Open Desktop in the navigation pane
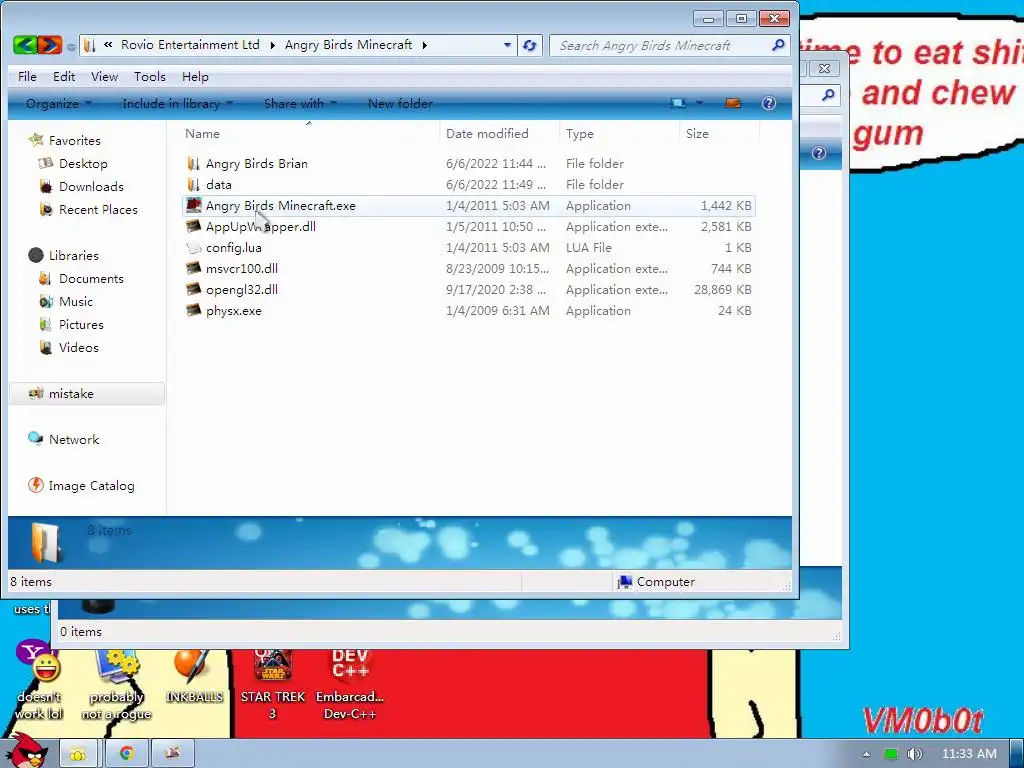 (73, 163)
